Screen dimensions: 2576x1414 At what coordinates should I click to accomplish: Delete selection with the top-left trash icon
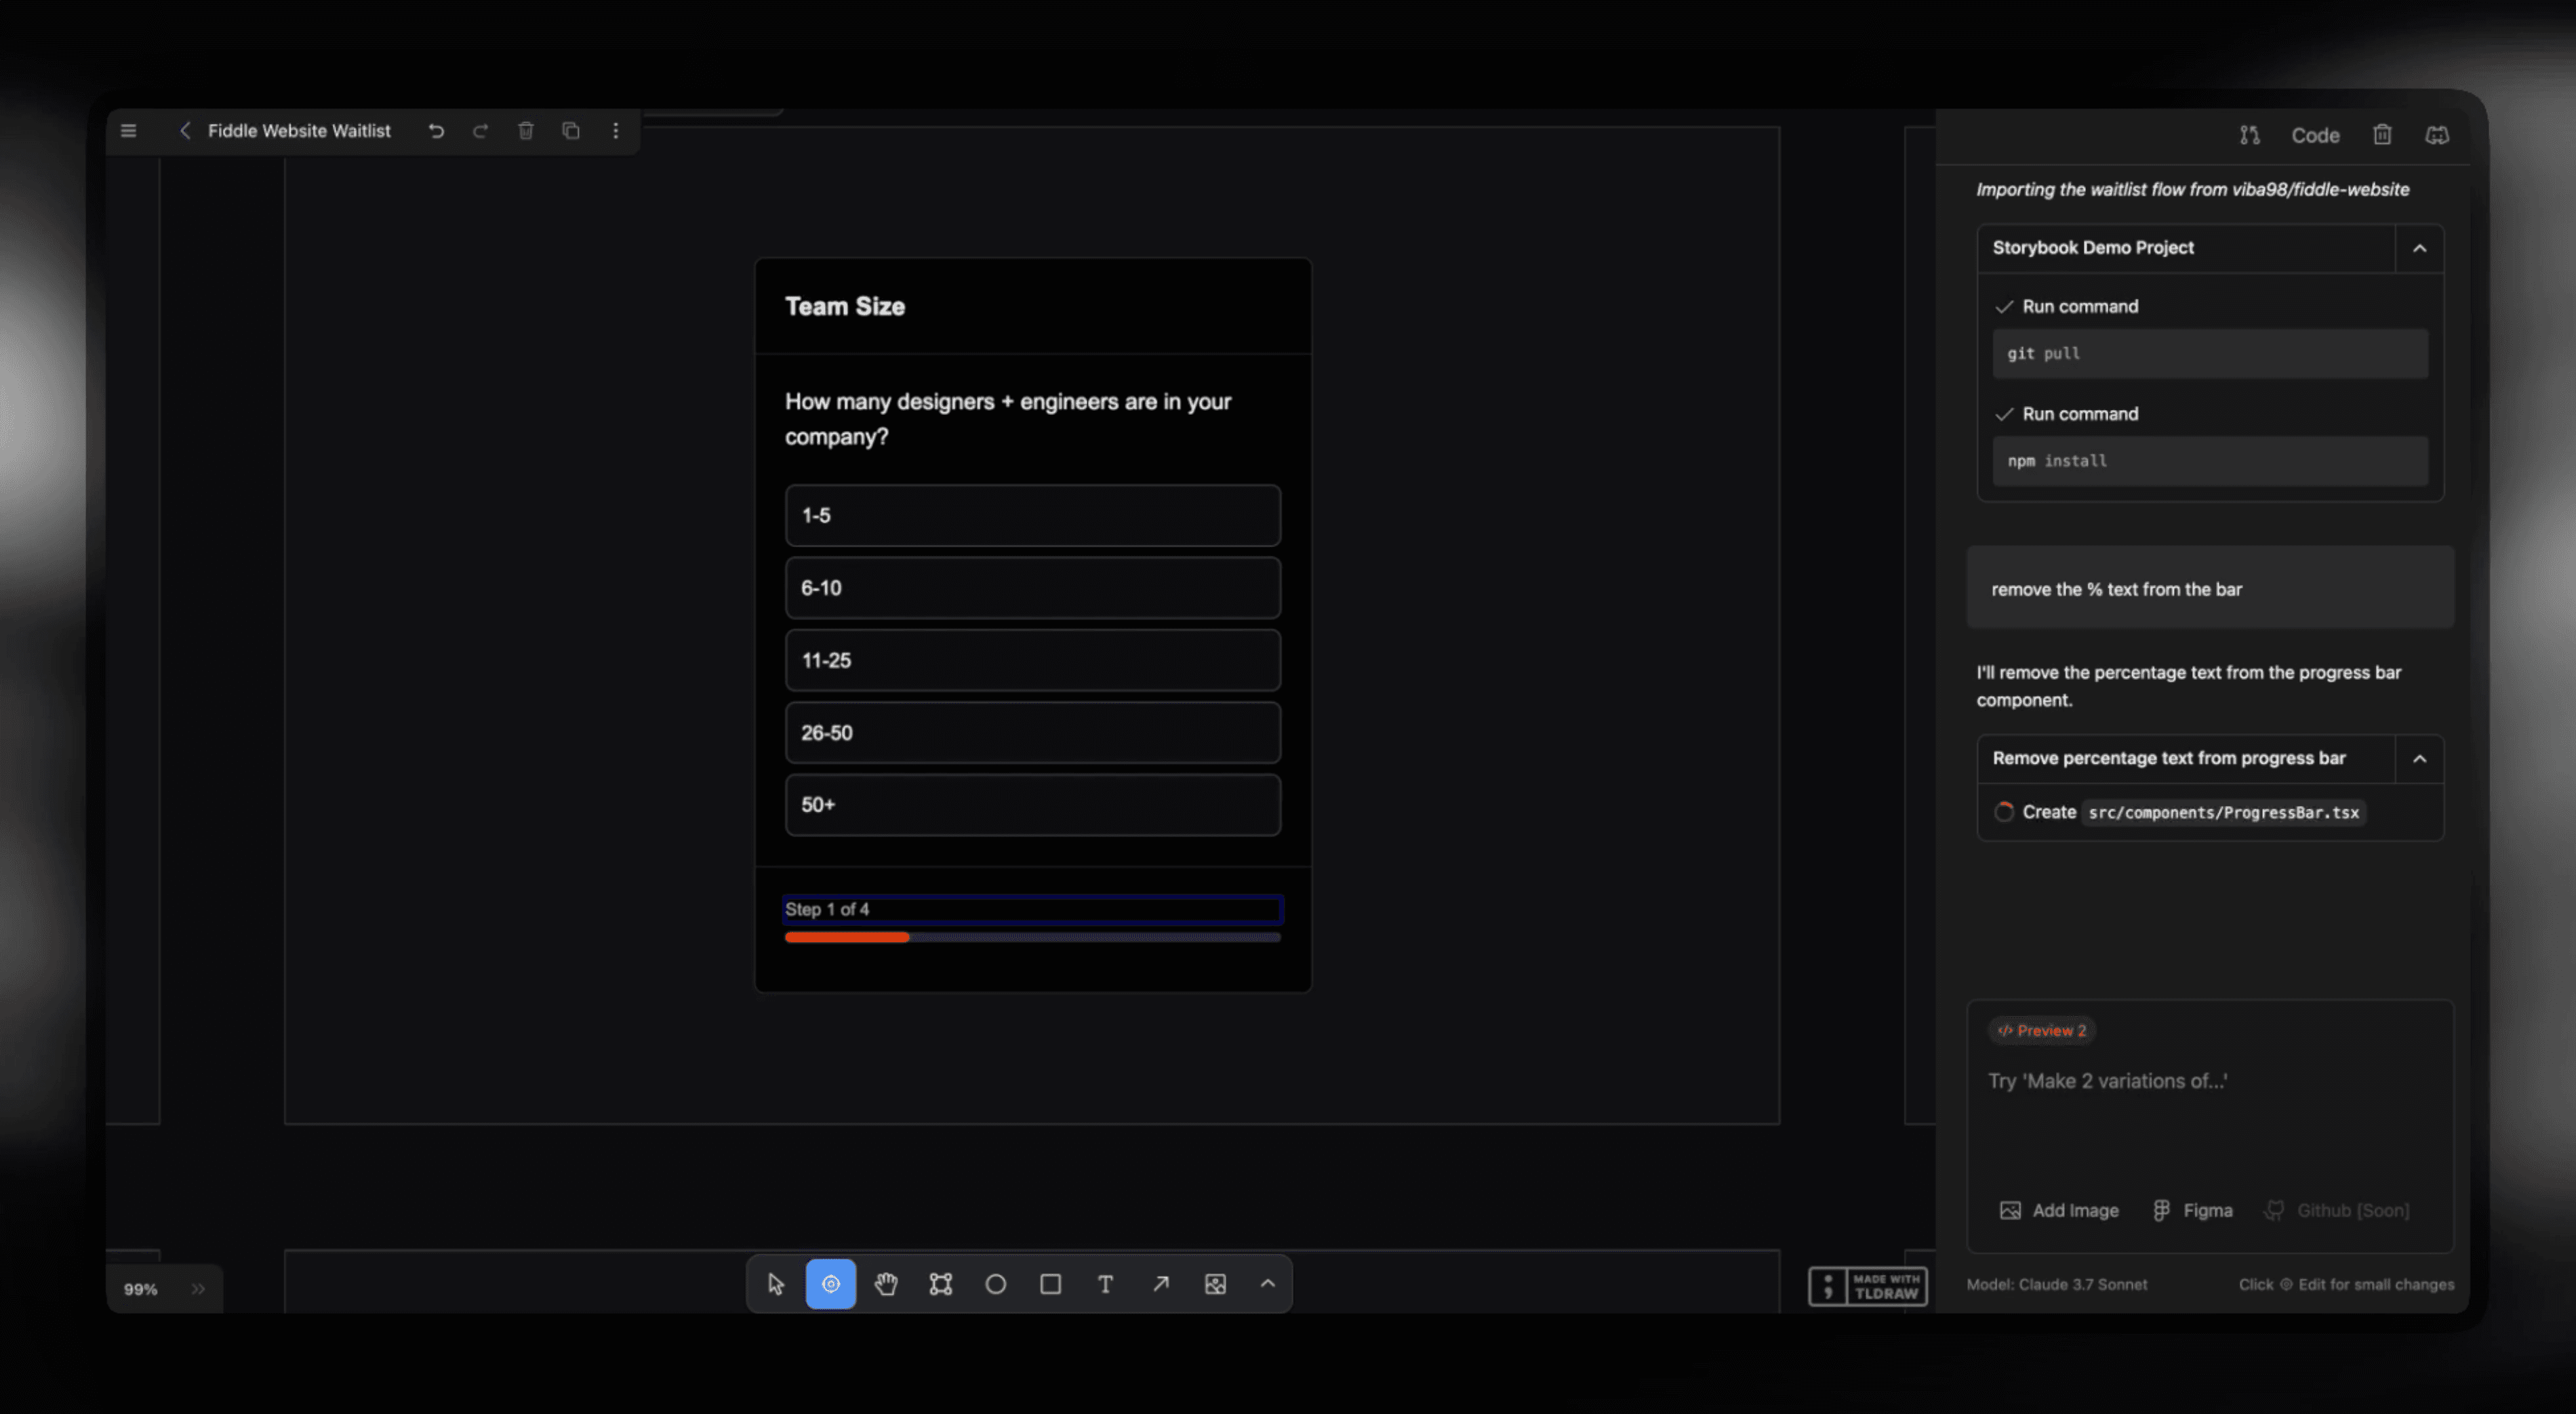[526, 131]
